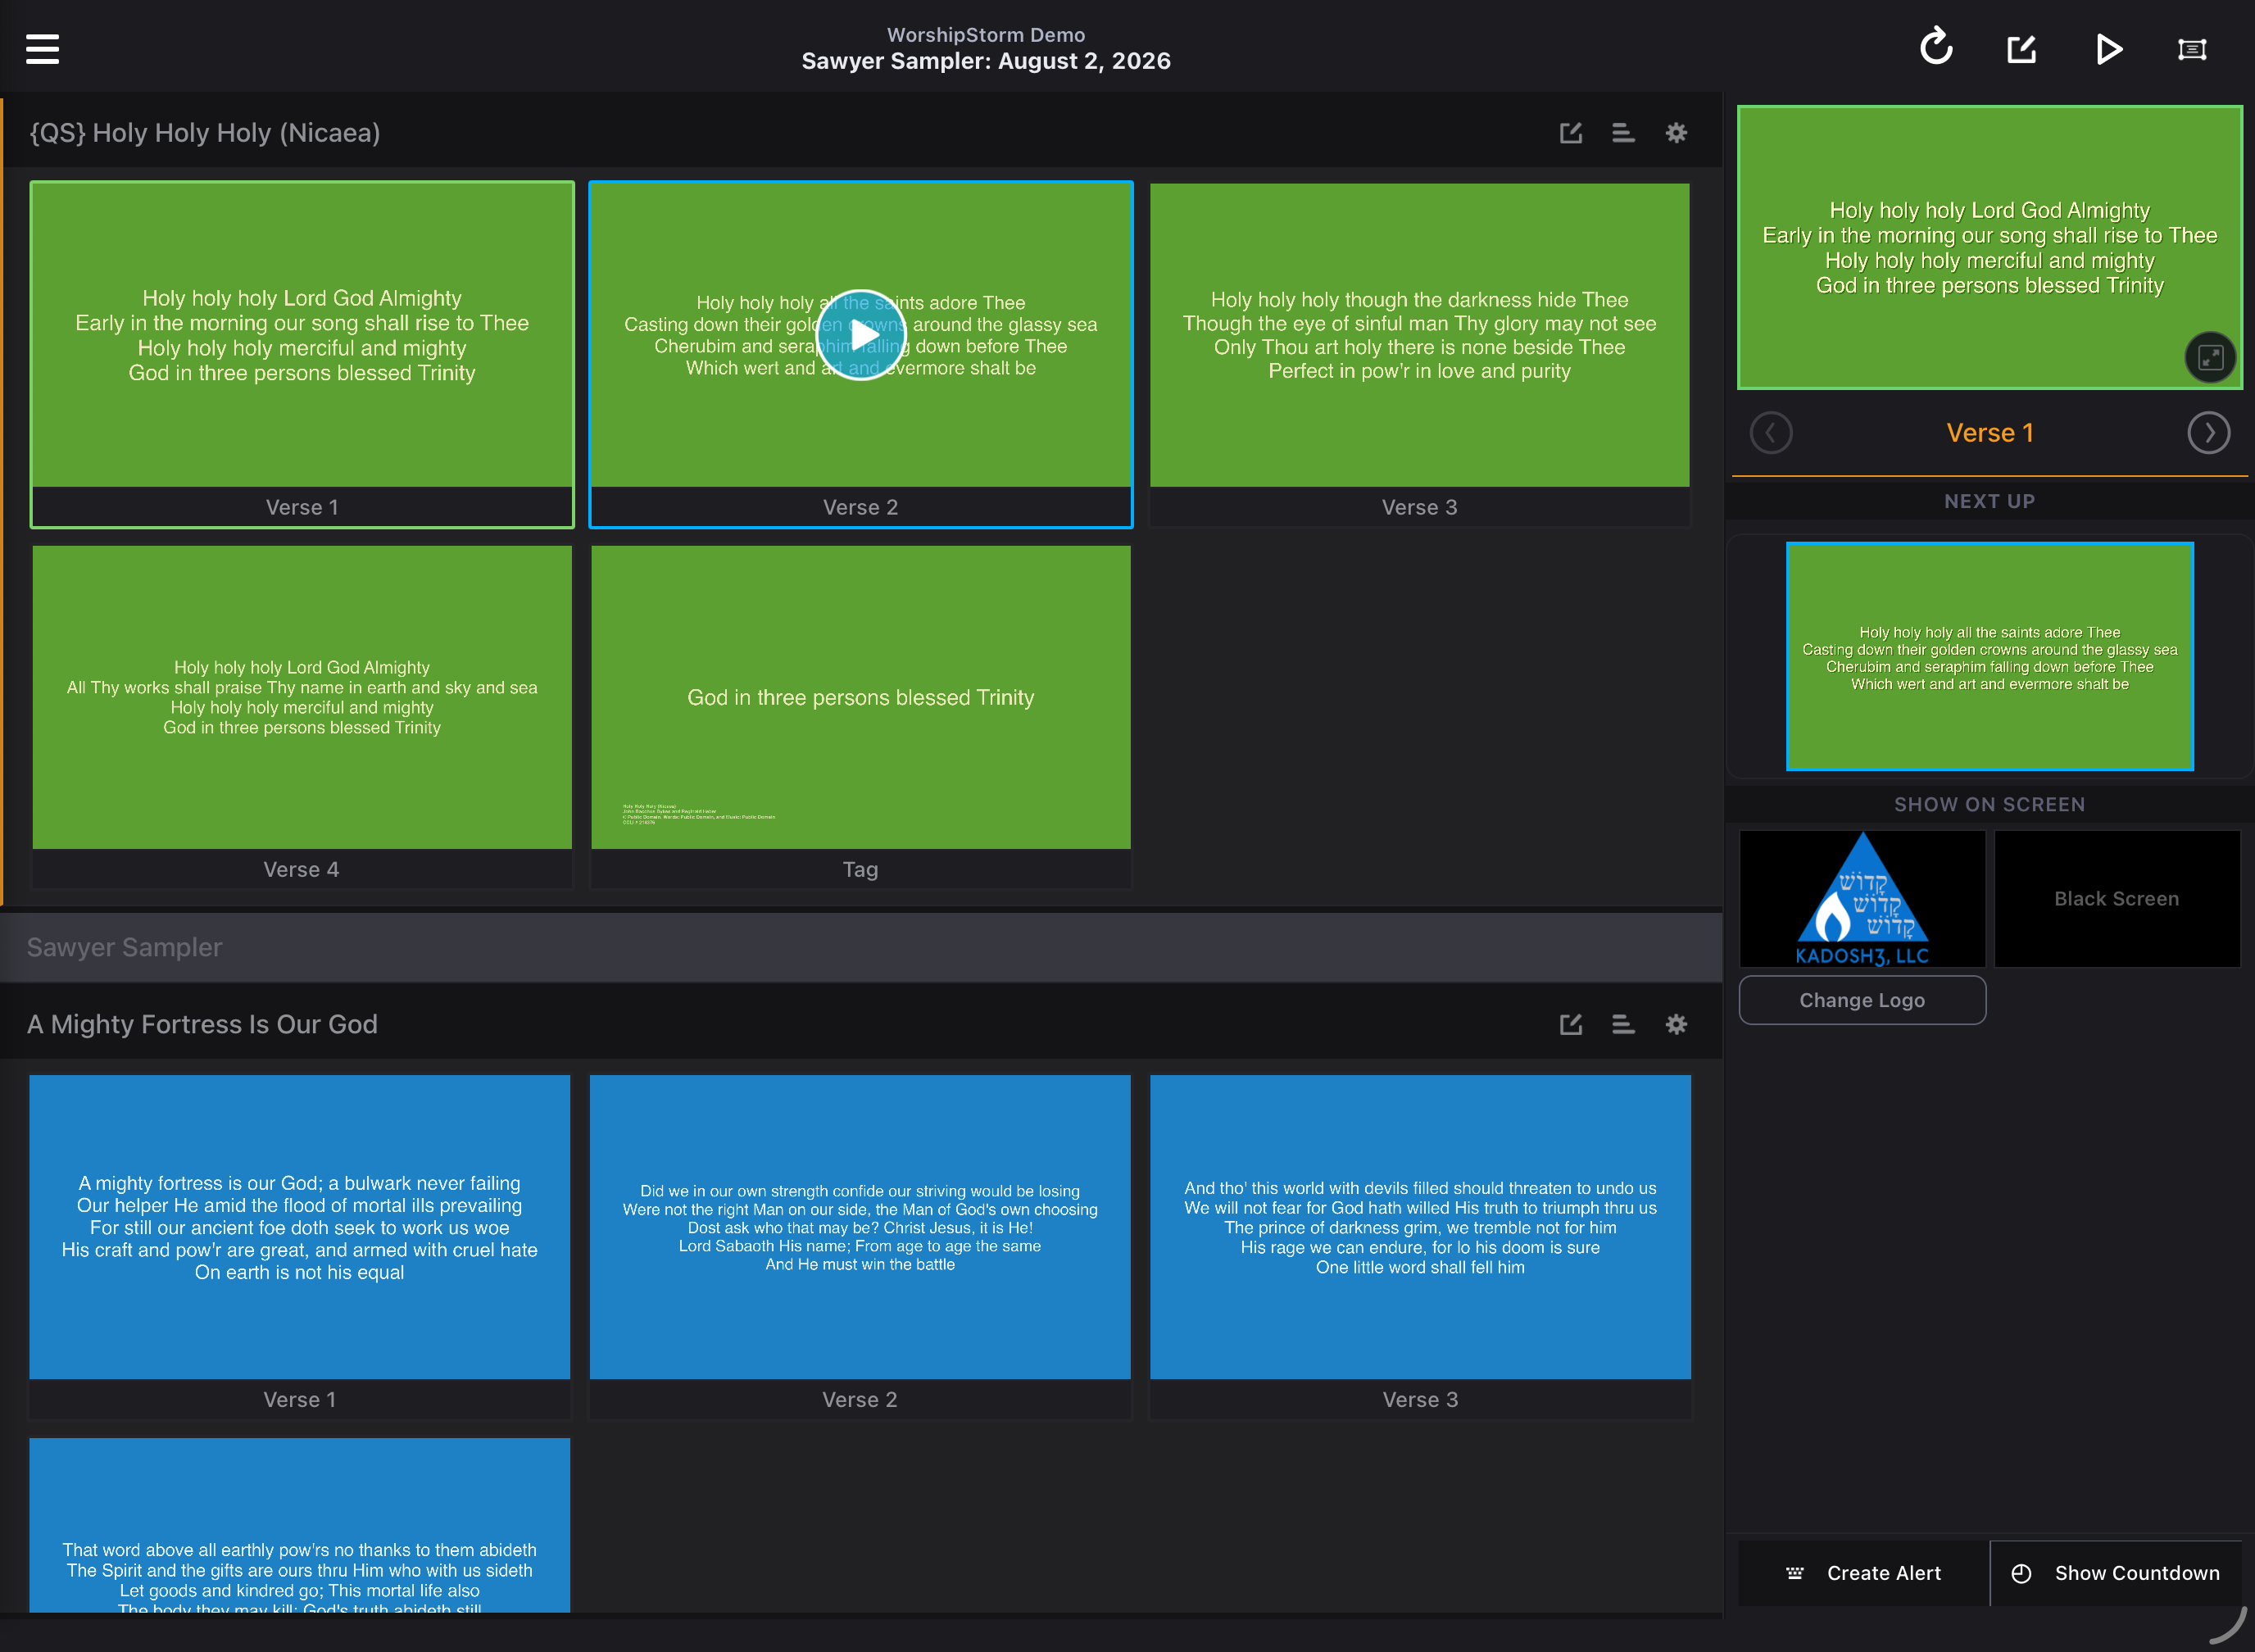Select A Mighty Fortress Verse 2 slide

[860, 1246]
